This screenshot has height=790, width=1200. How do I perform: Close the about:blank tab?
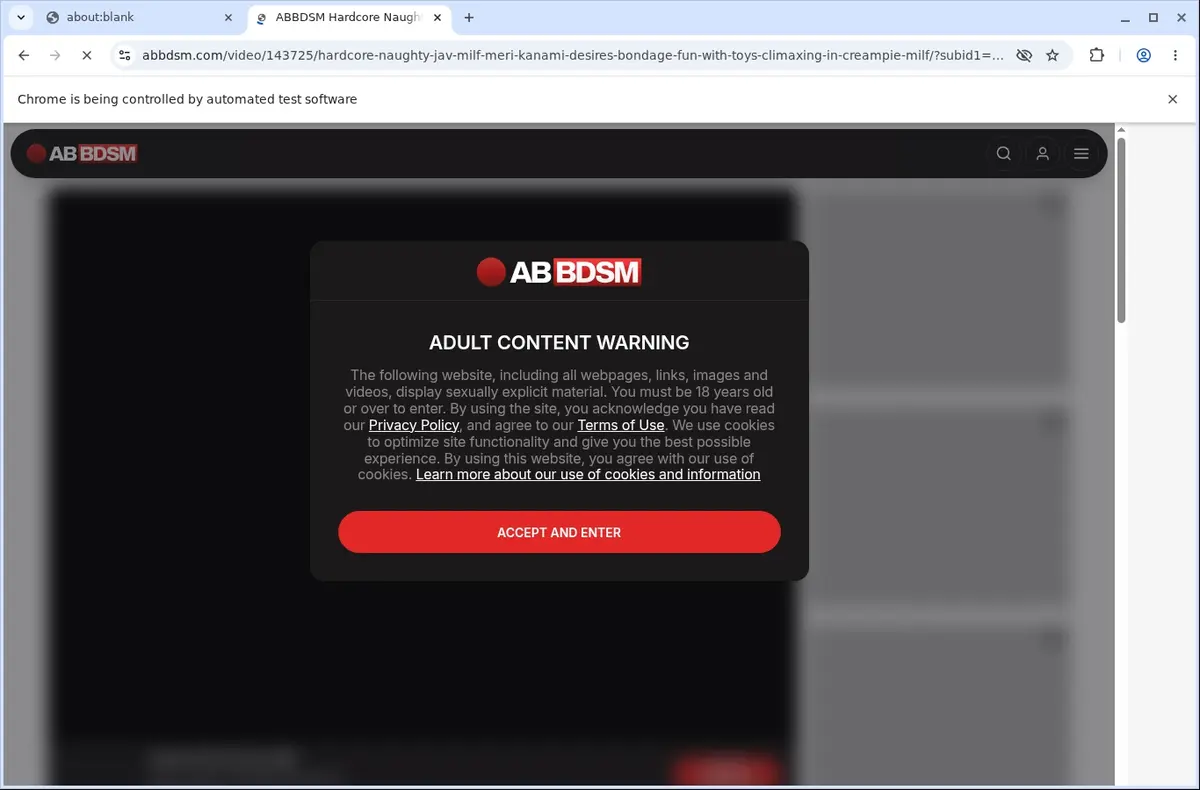click(227, 17)
